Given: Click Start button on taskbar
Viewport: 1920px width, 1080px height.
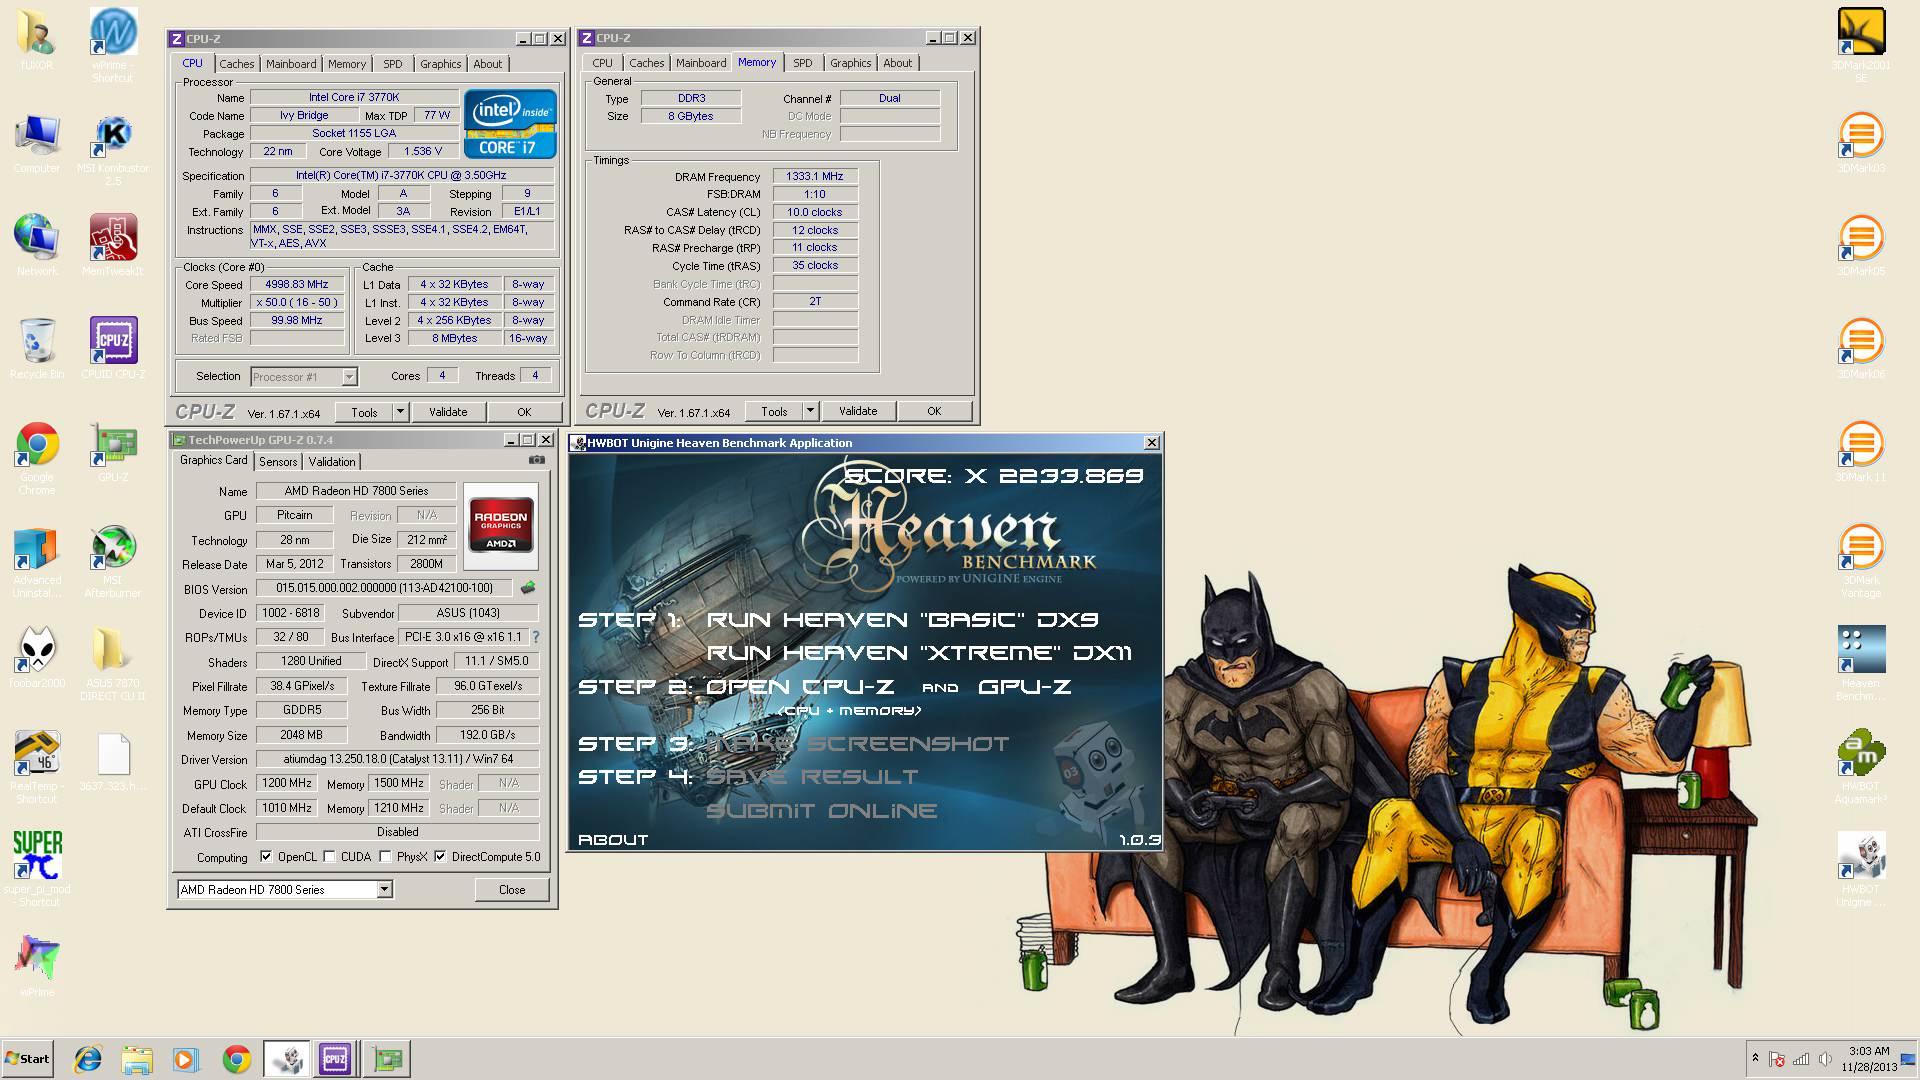Looking at the screenshot, I should coord(27,1059).
